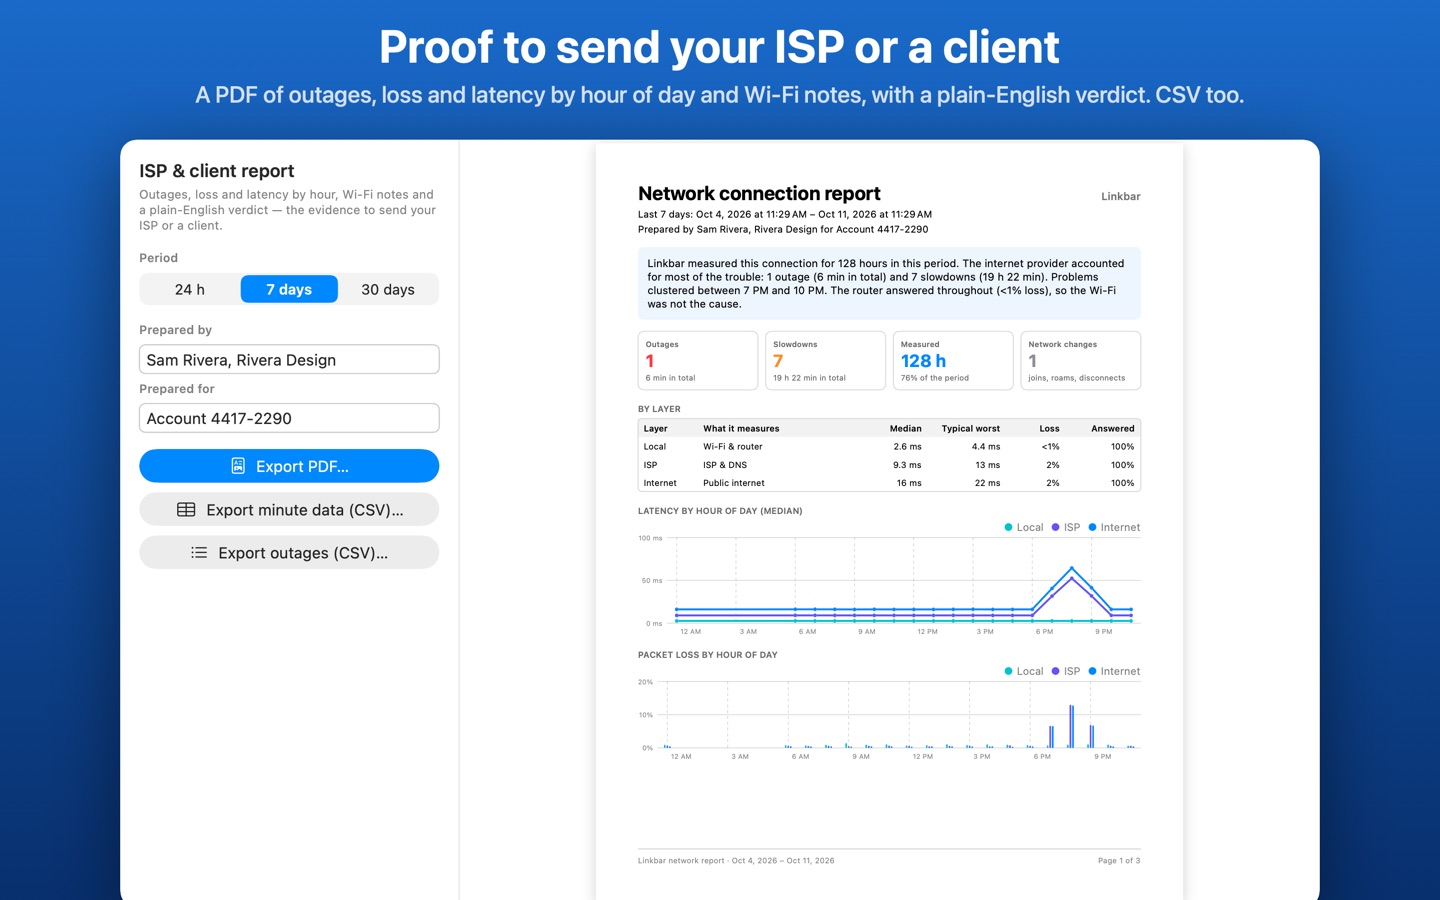The width and height of the screenshot is (1440, 900).
Task: Click the Network changes summary card
Action: pos(1080,360)
